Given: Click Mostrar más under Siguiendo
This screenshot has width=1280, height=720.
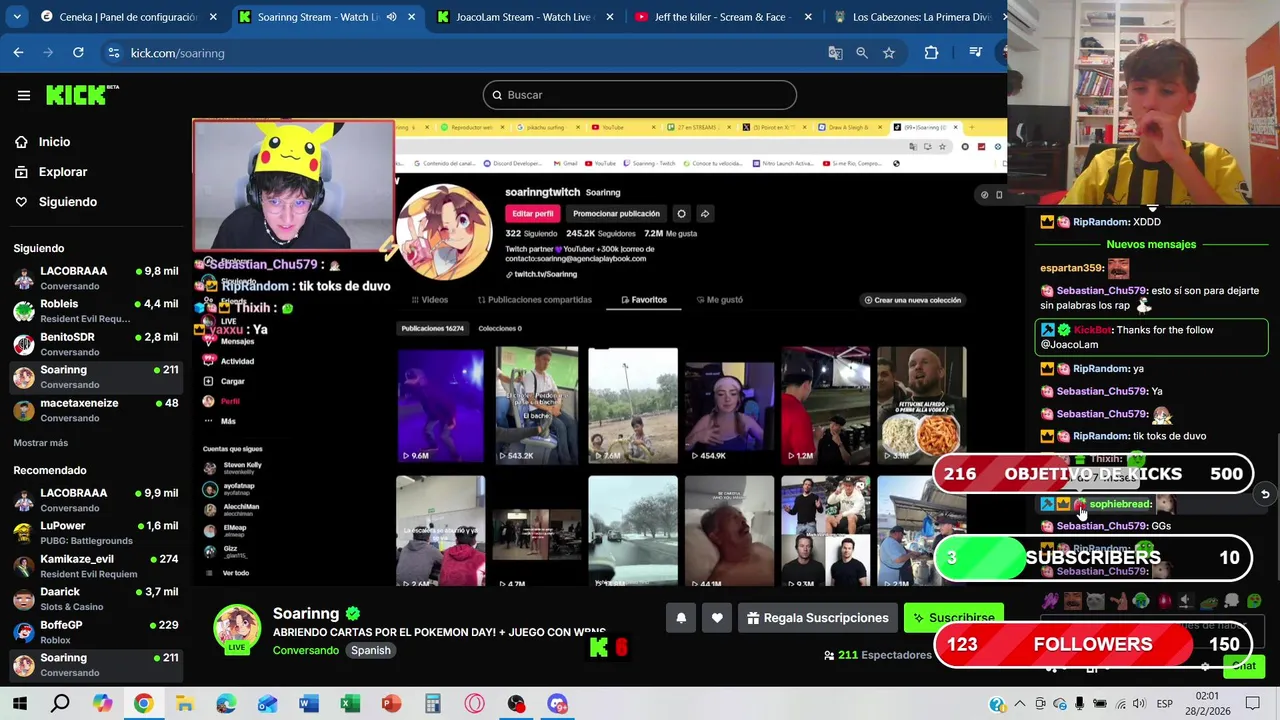Looking at the screenshot, I should pos(41,443).
